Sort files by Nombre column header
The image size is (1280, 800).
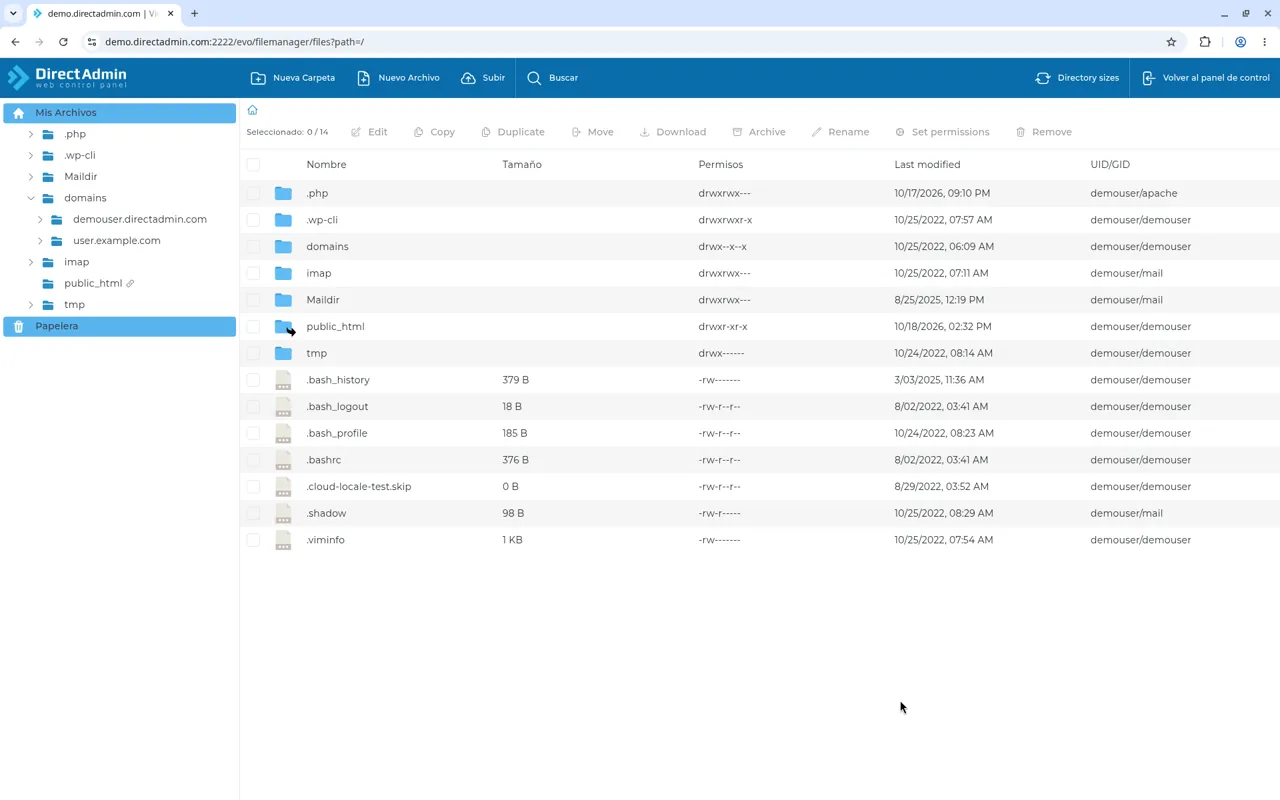point(326,165)
